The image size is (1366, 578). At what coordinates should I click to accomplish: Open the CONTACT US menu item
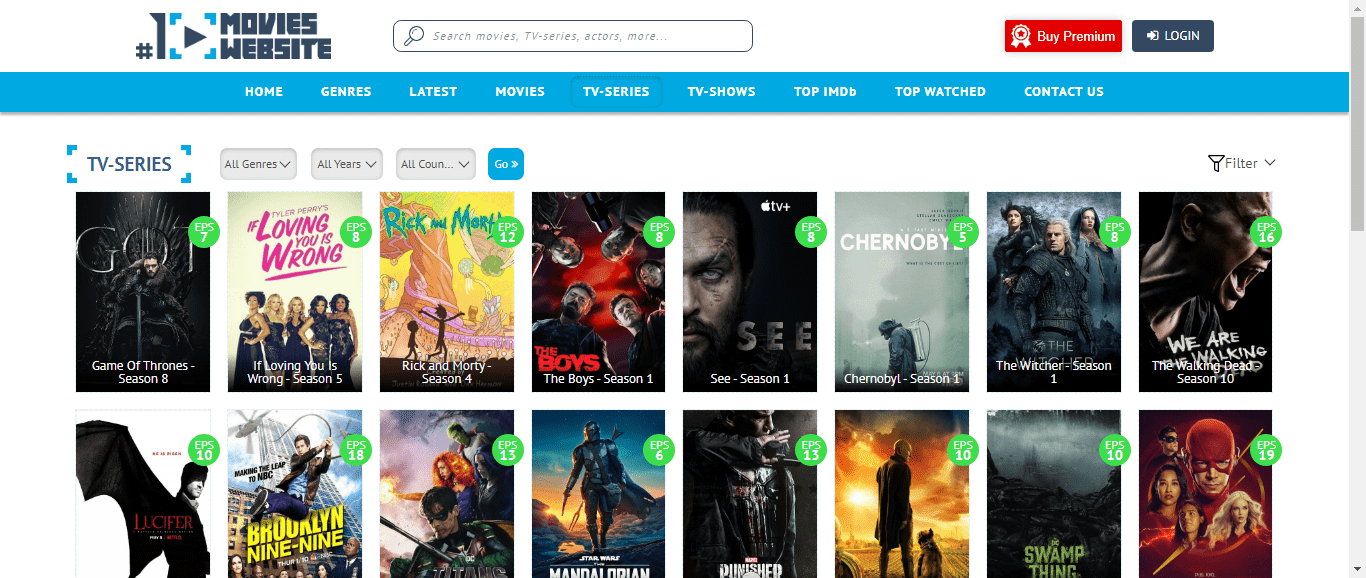pyautogui.click(x=1064, y=91)
